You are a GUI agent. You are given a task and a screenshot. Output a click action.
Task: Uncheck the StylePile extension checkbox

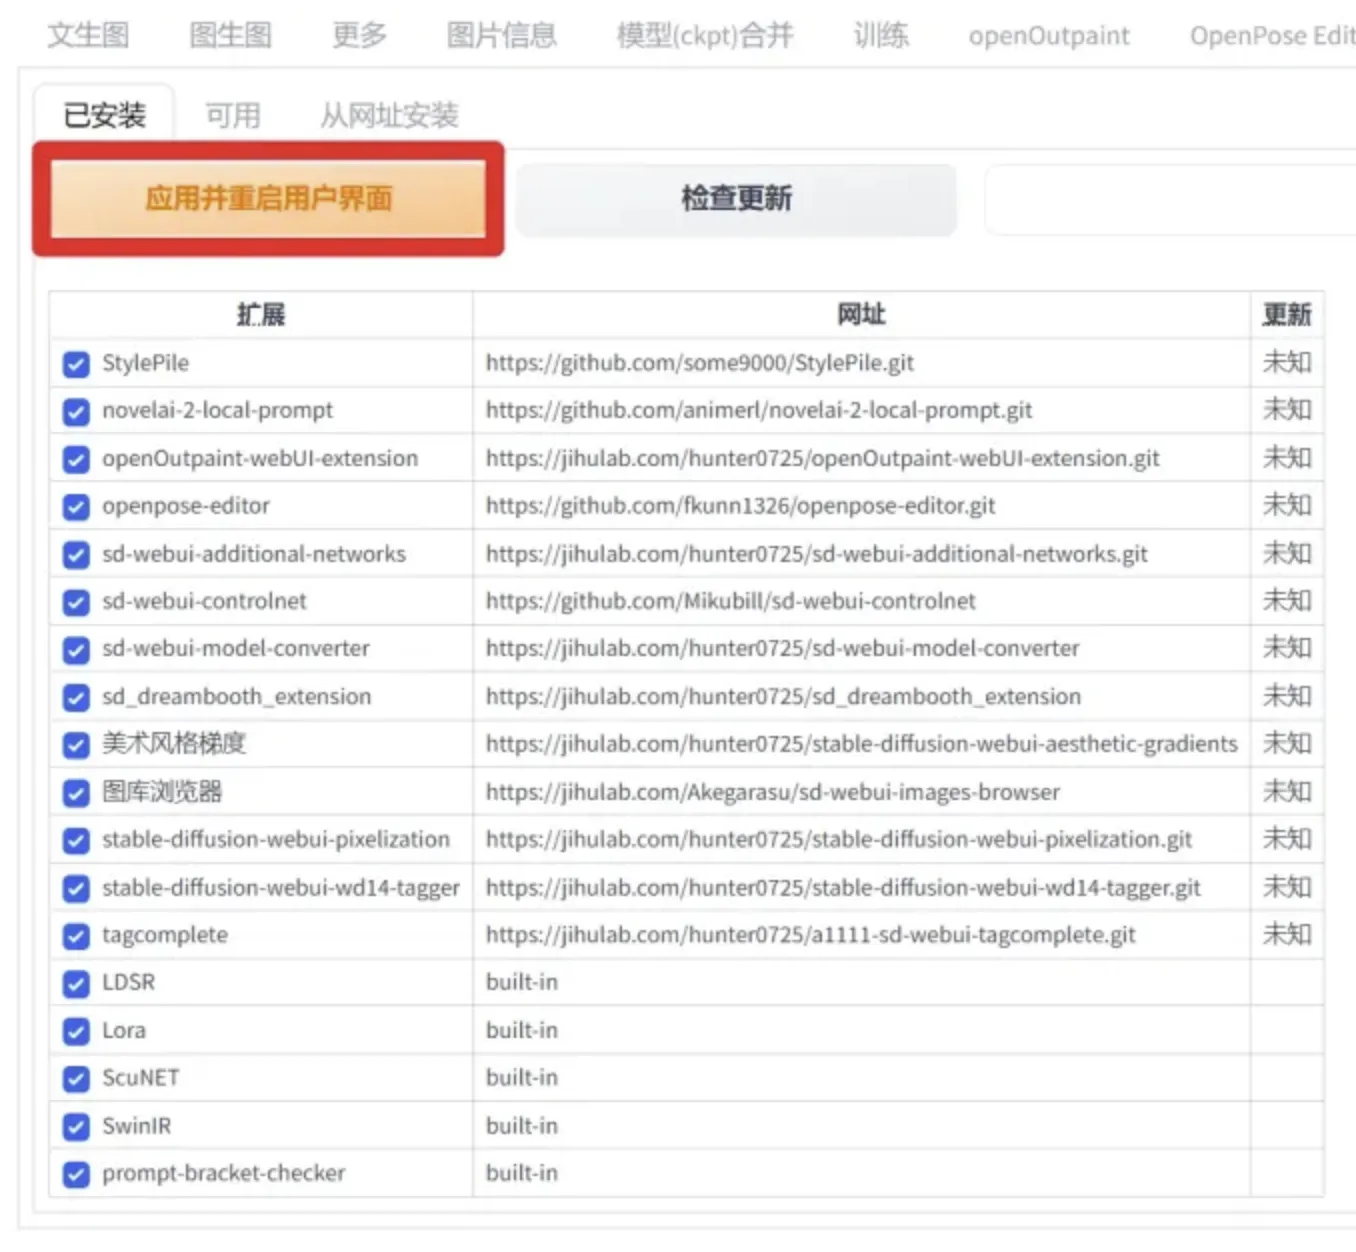[76, 364]
